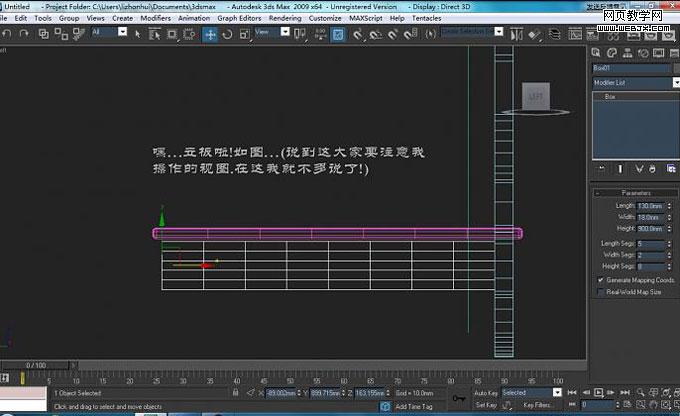Undo the last action
The image size is (680, 416).
tap(7, 34)
